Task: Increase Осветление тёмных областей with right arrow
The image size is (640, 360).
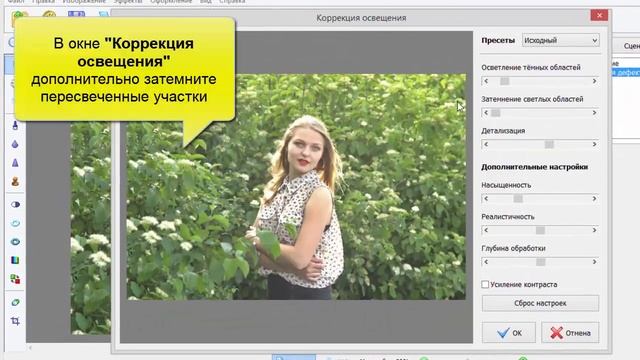Action: pyautogui.click(x=595, y=81)
